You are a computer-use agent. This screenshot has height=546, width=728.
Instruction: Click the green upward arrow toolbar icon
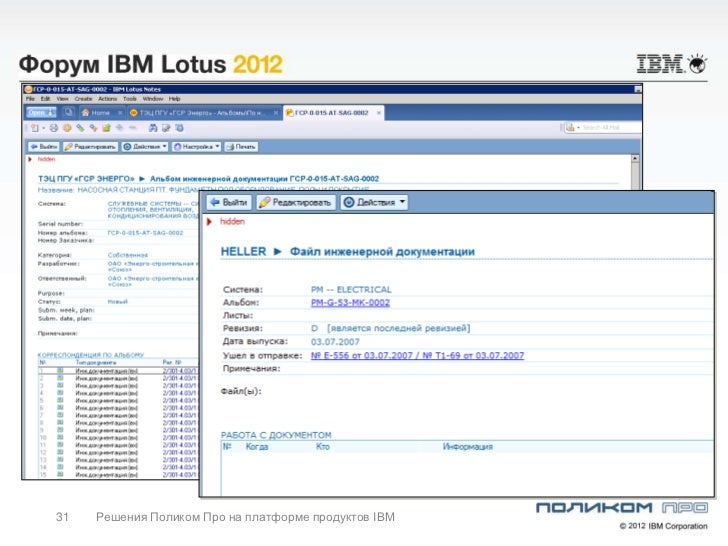pos(106,128)
